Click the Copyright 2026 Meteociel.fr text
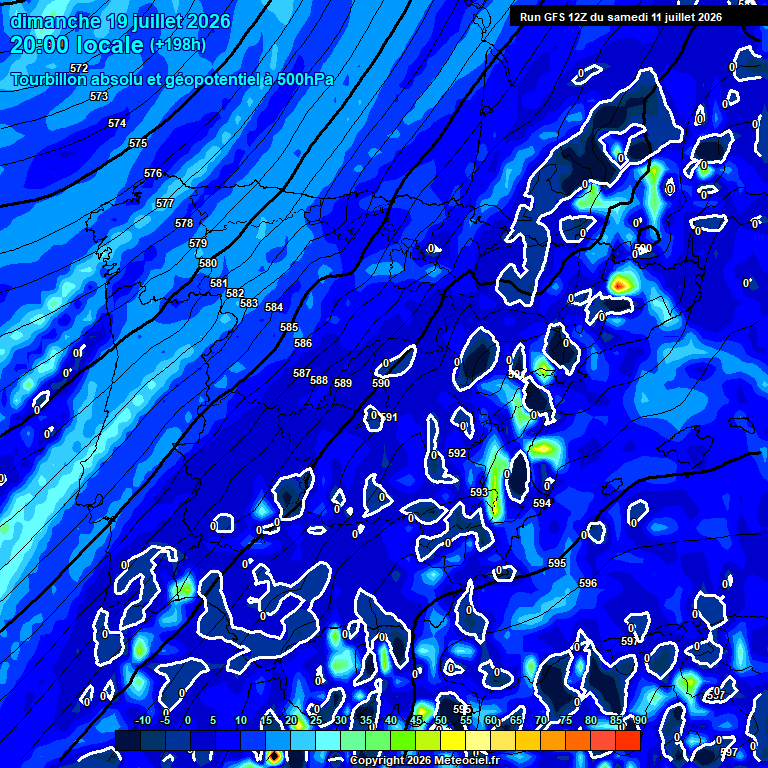 pos(425,760)
